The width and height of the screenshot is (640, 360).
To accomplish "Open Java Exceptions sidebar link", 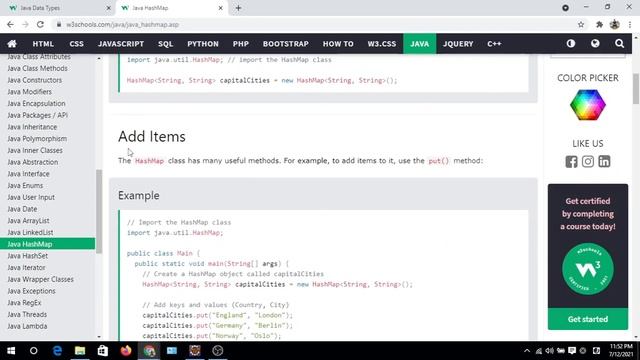I will click(31, 291).
